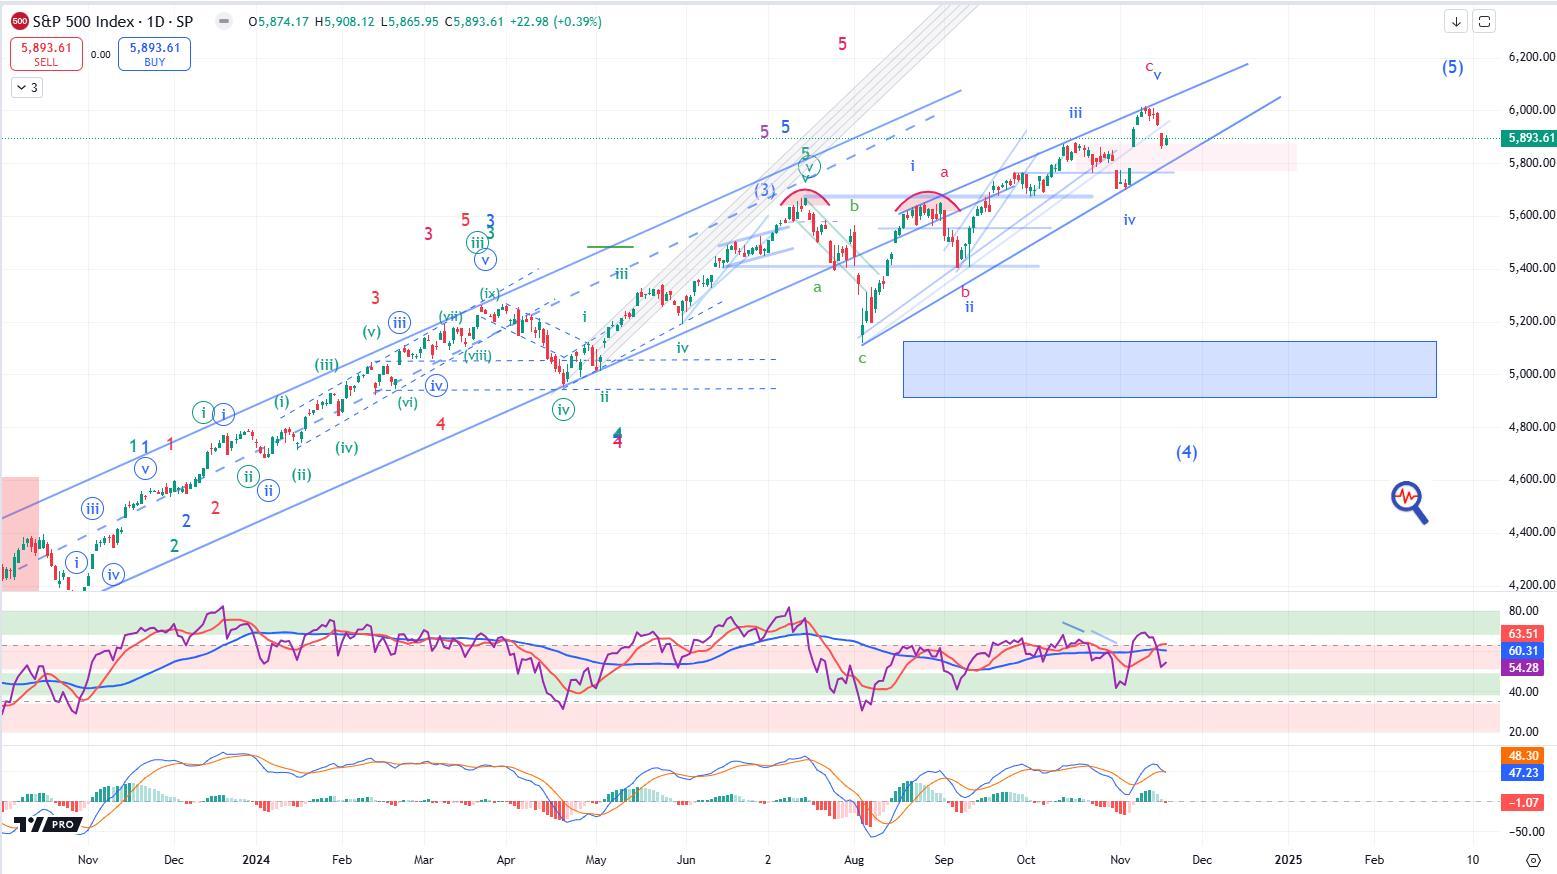Screen dimensions: 1557x874
Task: Click the Sep label on the time axis
Action: [x=944, y=860]
